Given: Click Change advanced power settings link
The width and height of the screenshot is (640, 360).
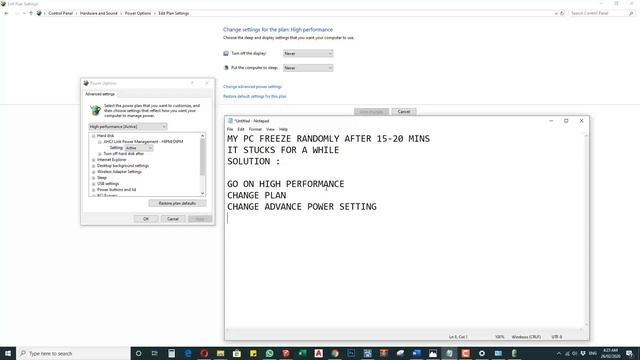Looking at the screenshot, I should (252, 87).
